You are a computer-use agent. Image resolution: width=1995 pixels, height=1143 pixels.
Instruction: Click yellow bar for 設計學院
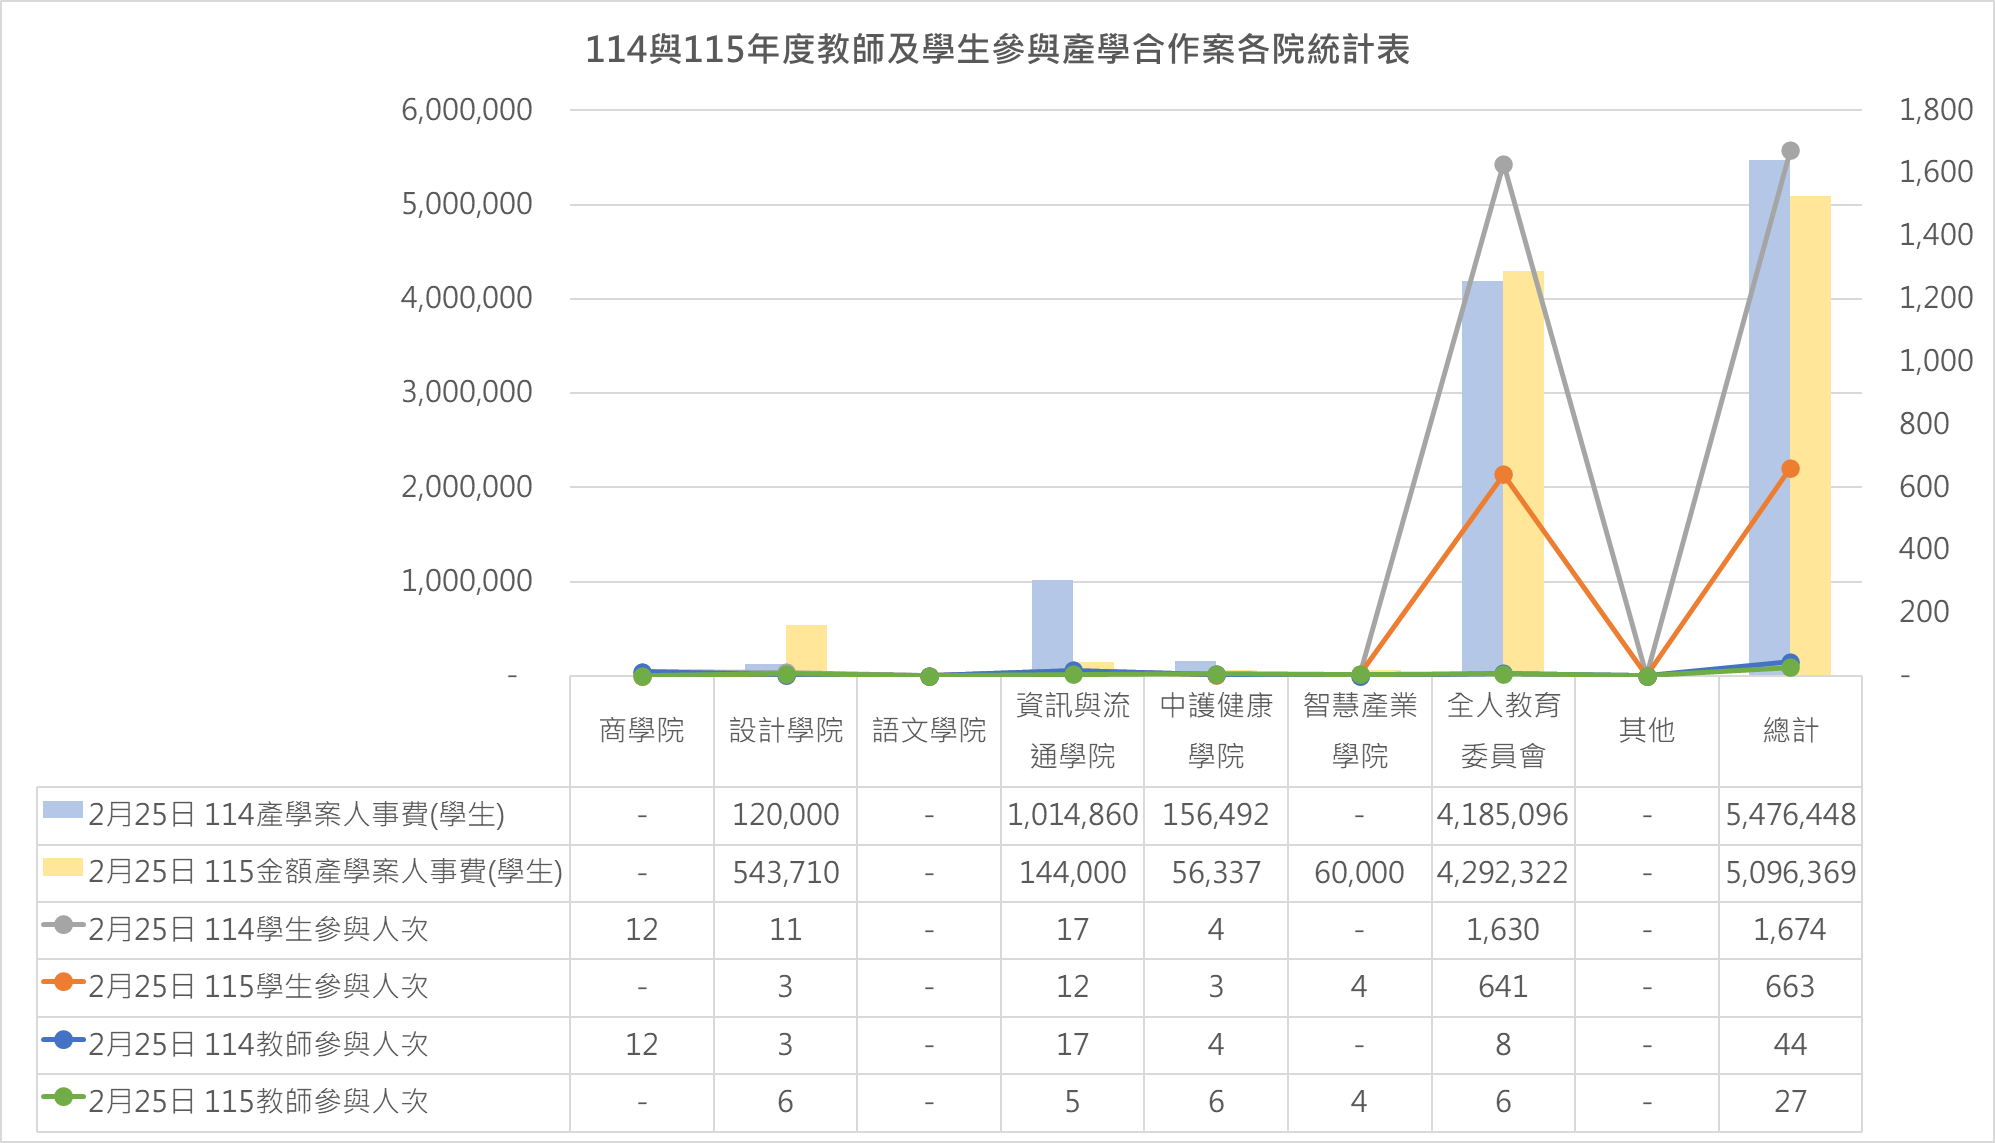click(x=806, y=646)
